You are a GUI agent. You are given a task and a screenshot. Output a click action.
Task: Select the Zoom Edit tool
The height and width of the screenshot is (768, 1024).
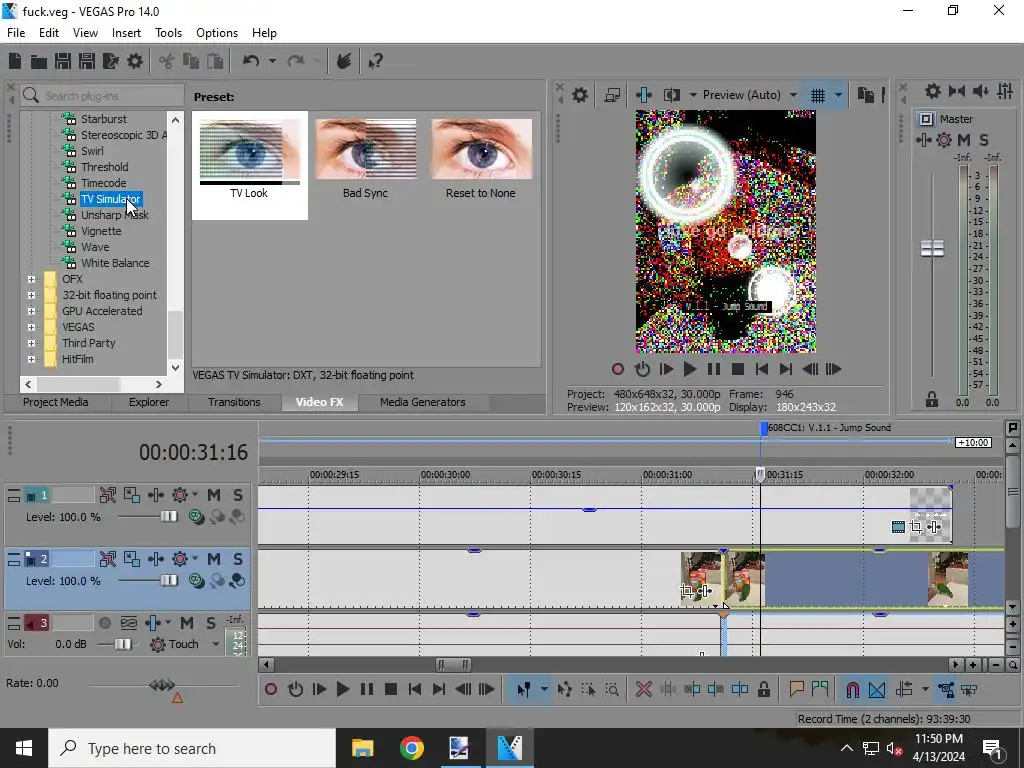(612, 689)
